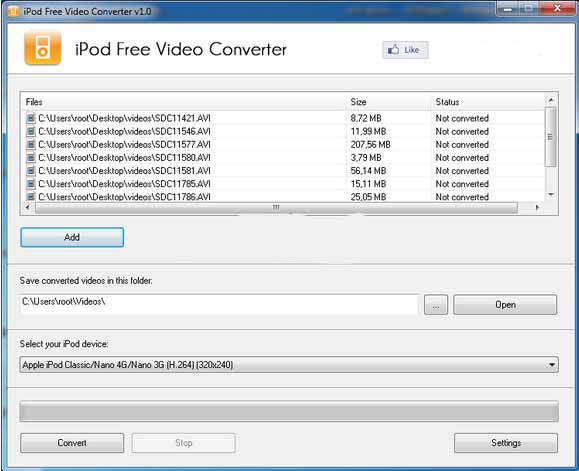Click the 56,14 MB size cell

pos(368,171)
